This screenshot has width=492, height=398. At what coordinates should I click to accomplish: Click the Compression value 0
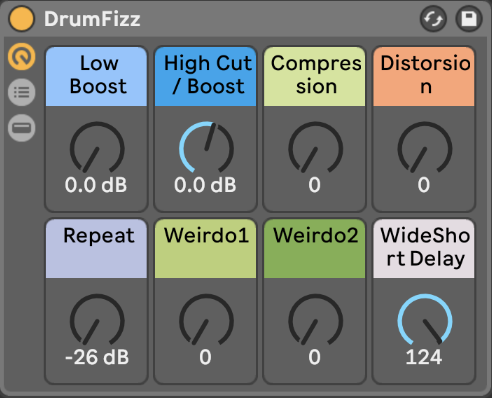coord(314,185)
